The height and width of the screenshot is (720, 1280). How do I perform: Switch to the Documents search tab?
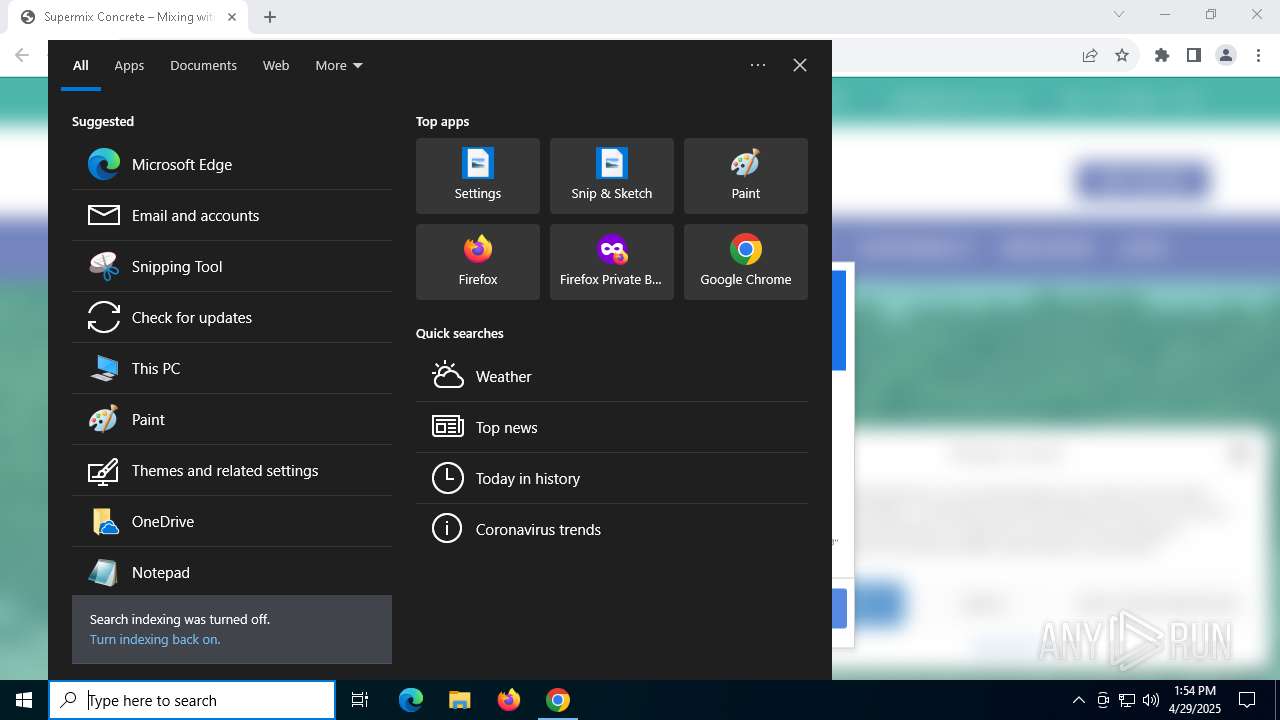point(203,65)
